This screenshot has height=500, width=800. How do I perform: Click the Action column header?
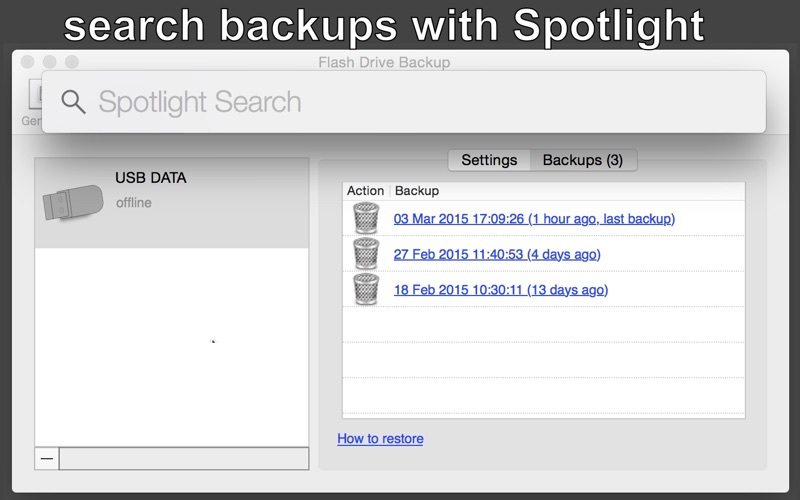tap(365, 191)
